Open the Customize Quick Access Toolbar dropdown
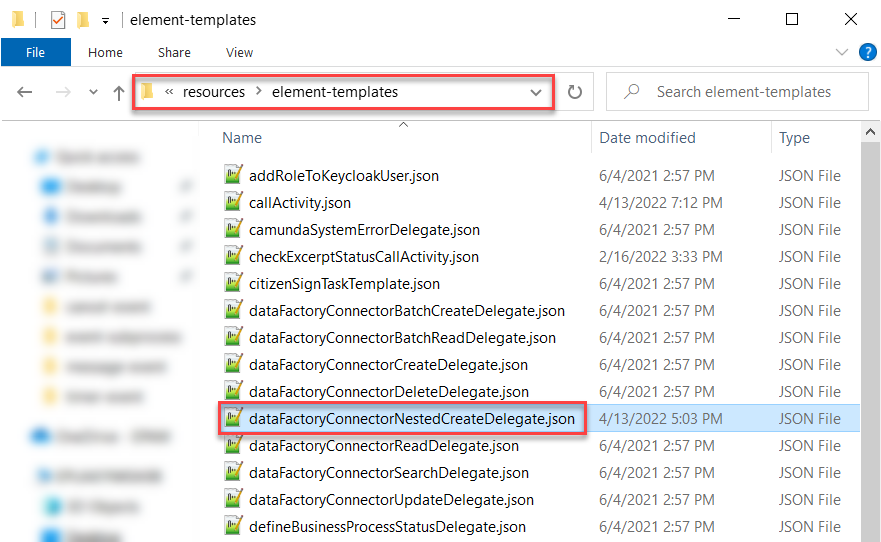Image resolution: width=881 pixels, height=542 pixels. click(105, 20)
